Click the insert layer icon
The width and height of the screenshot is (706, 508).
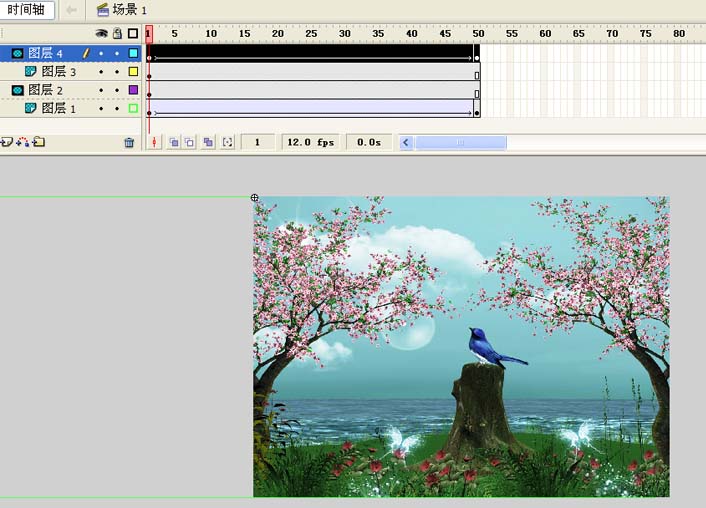(x=6, y=142)
